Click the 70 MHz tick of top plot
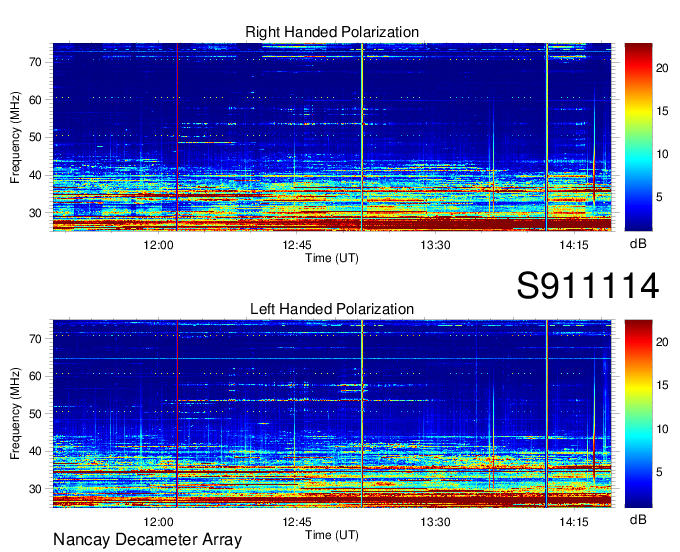Image resolution: width=680 pixels, height=552 pixels. pos(36,62)
